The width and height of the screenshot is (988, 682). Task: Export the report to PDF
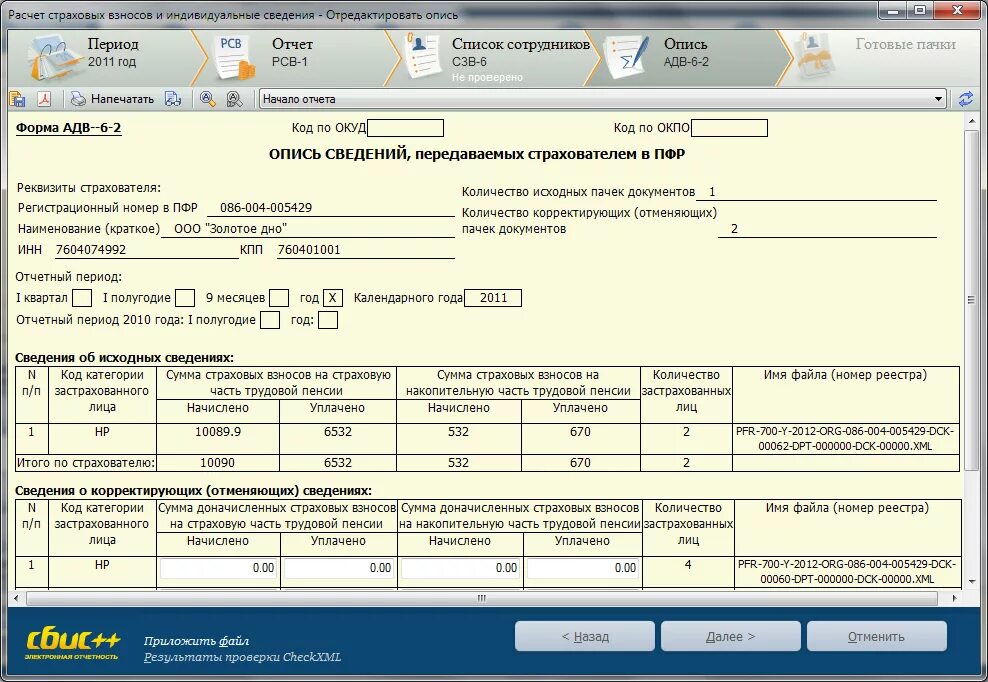[x=43, y=99]
